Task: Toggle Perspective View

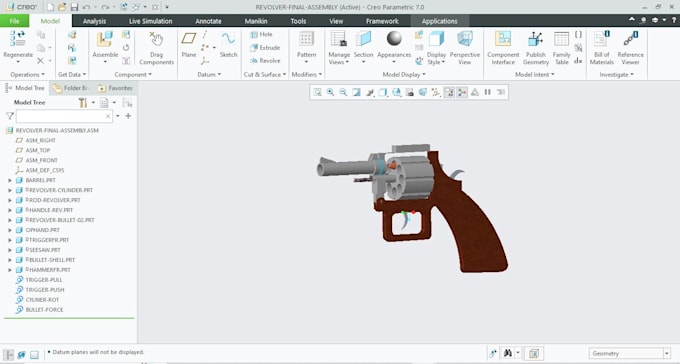Action: (x=464, y=48)
